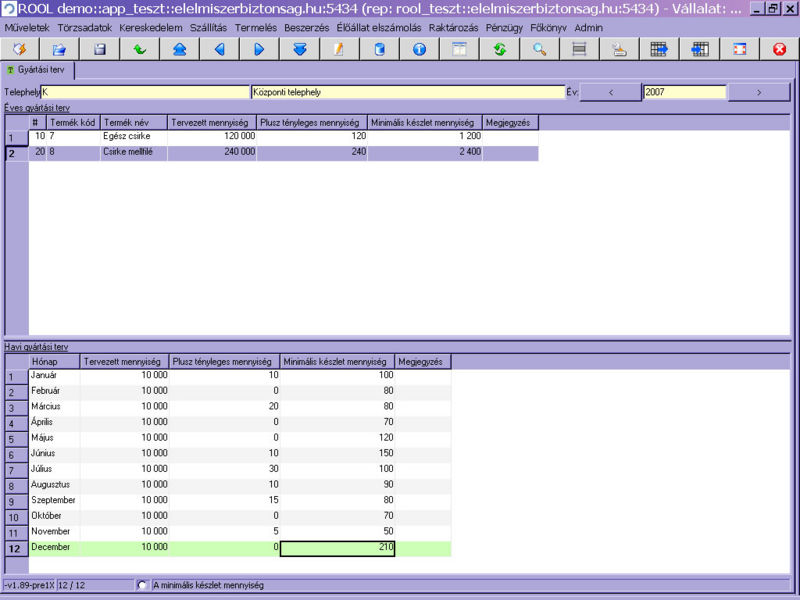Image resolution: width=800 pixels, height=600 pixels.
Task: Click the Tervezett mennyiség header in yearly table
Action: (211, 122)
